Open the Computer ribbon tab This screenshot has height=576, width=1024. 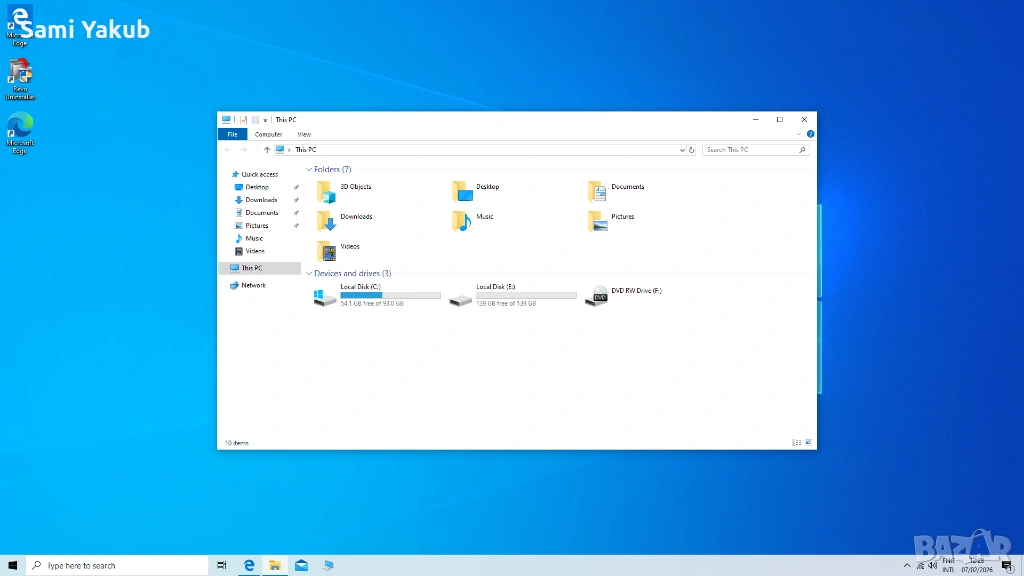268,134
